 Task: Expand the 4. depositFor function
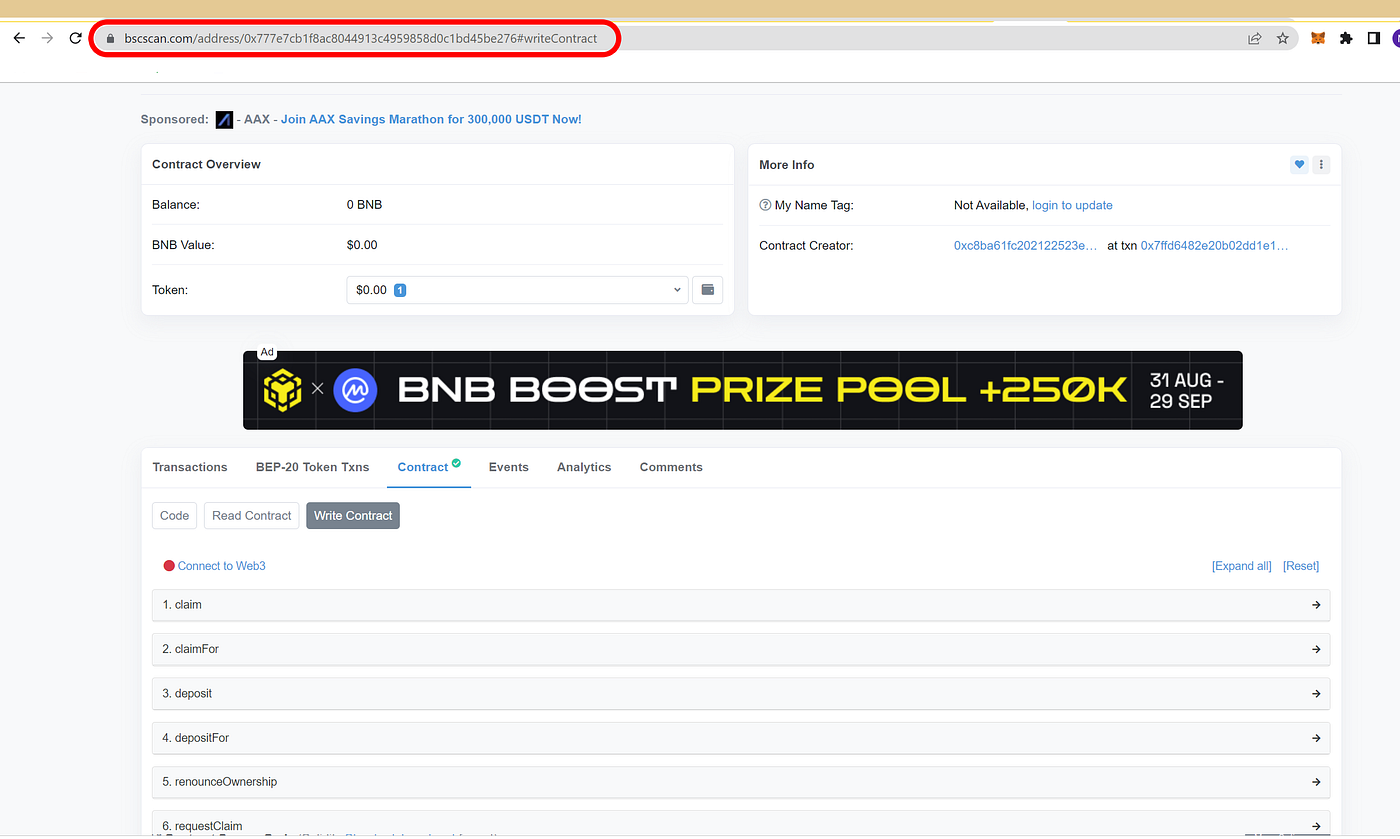[x=741, y=738]
